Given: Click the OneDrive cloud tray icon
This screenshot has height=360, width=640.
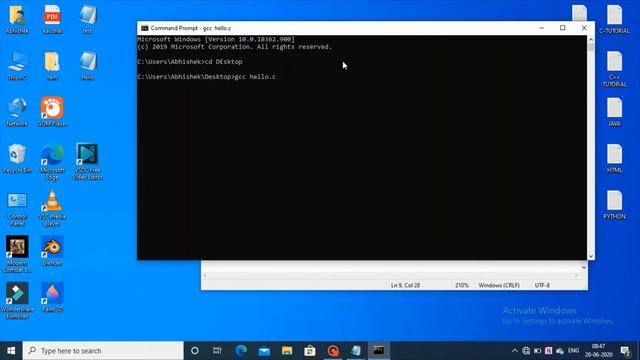Looking at the screenshot, I should tap(560, 351).
